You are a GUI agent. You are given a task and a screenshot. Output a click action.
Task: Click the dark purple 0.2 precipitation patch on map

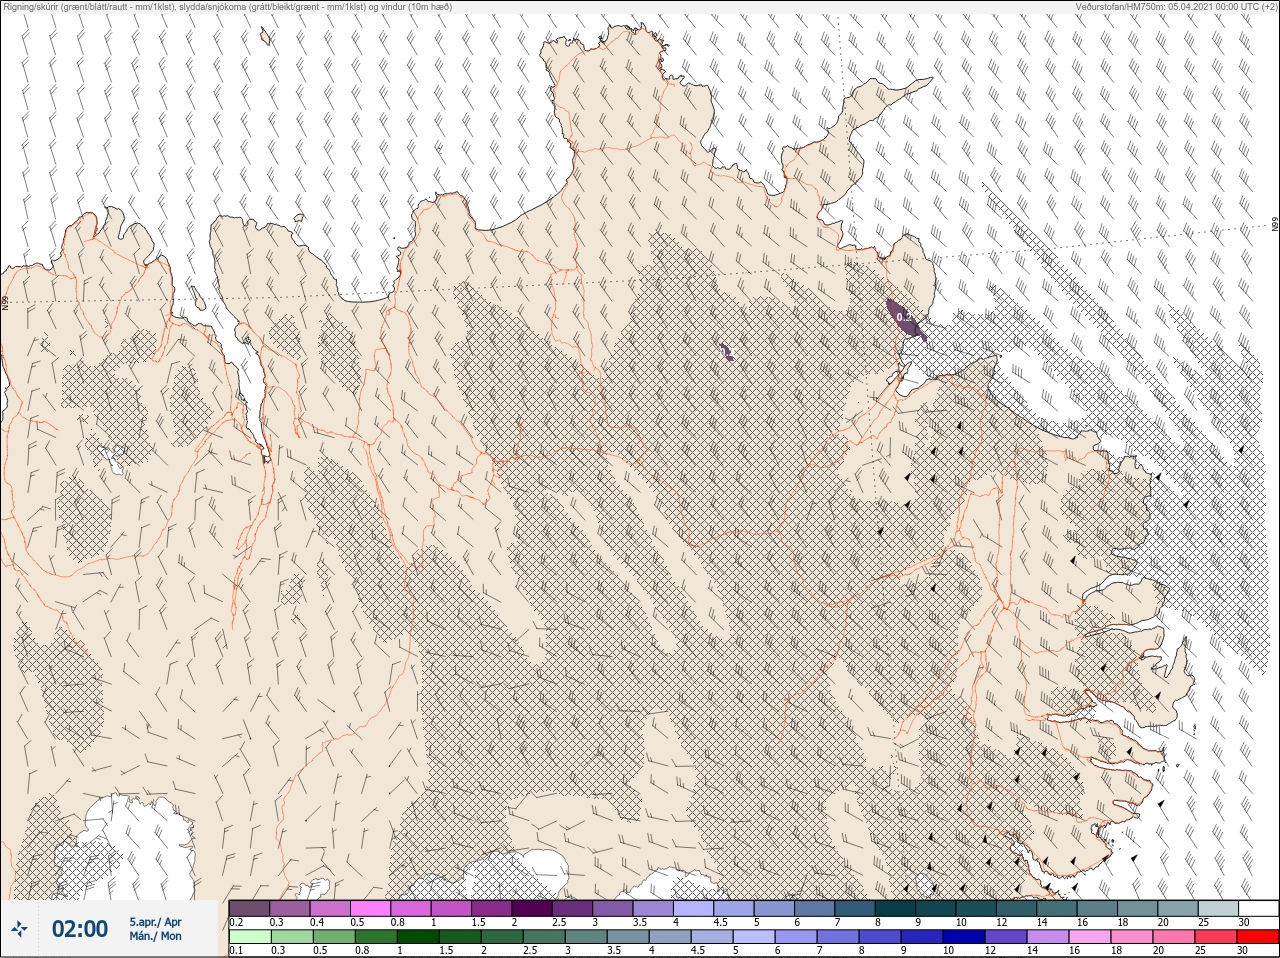[x=905, y=318]
